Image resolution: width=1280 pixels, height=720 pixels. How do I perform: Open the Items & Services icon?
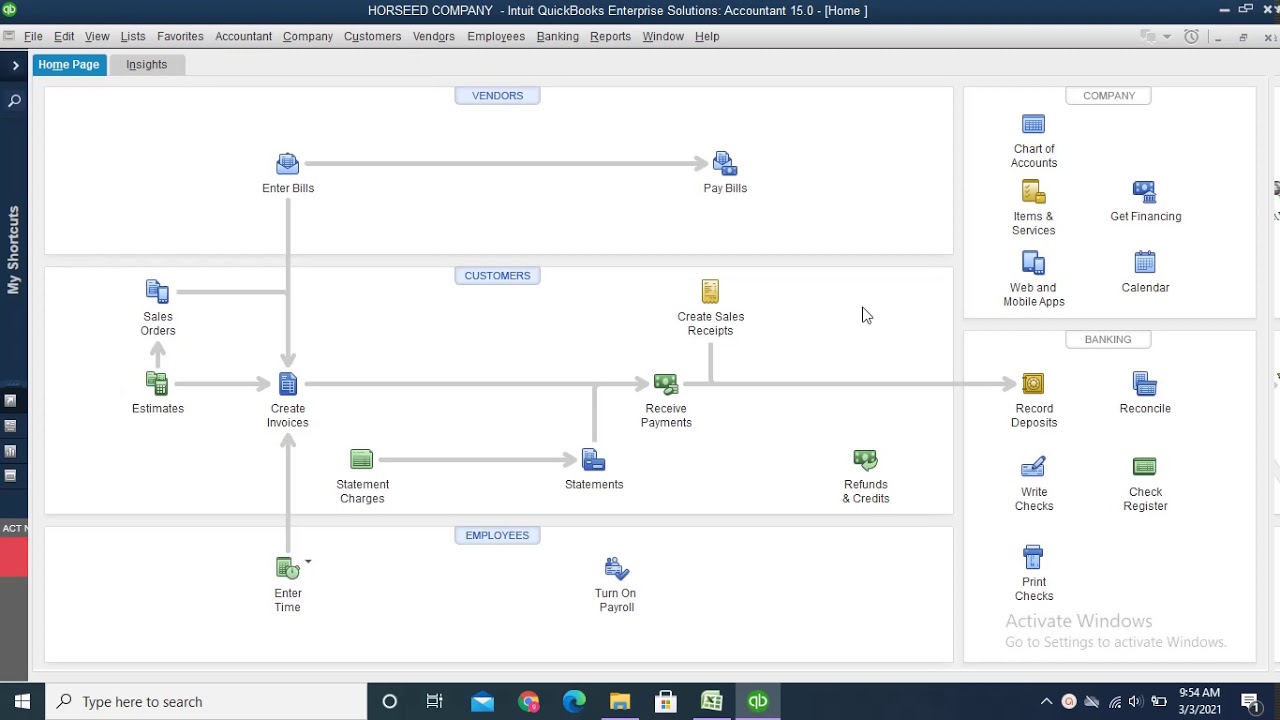[1034, 192]
